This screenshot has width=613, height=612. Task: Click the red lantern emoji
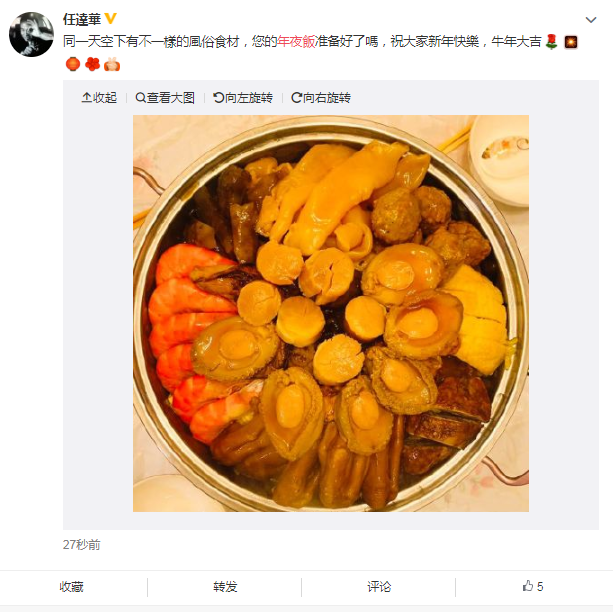click(73, 64)
